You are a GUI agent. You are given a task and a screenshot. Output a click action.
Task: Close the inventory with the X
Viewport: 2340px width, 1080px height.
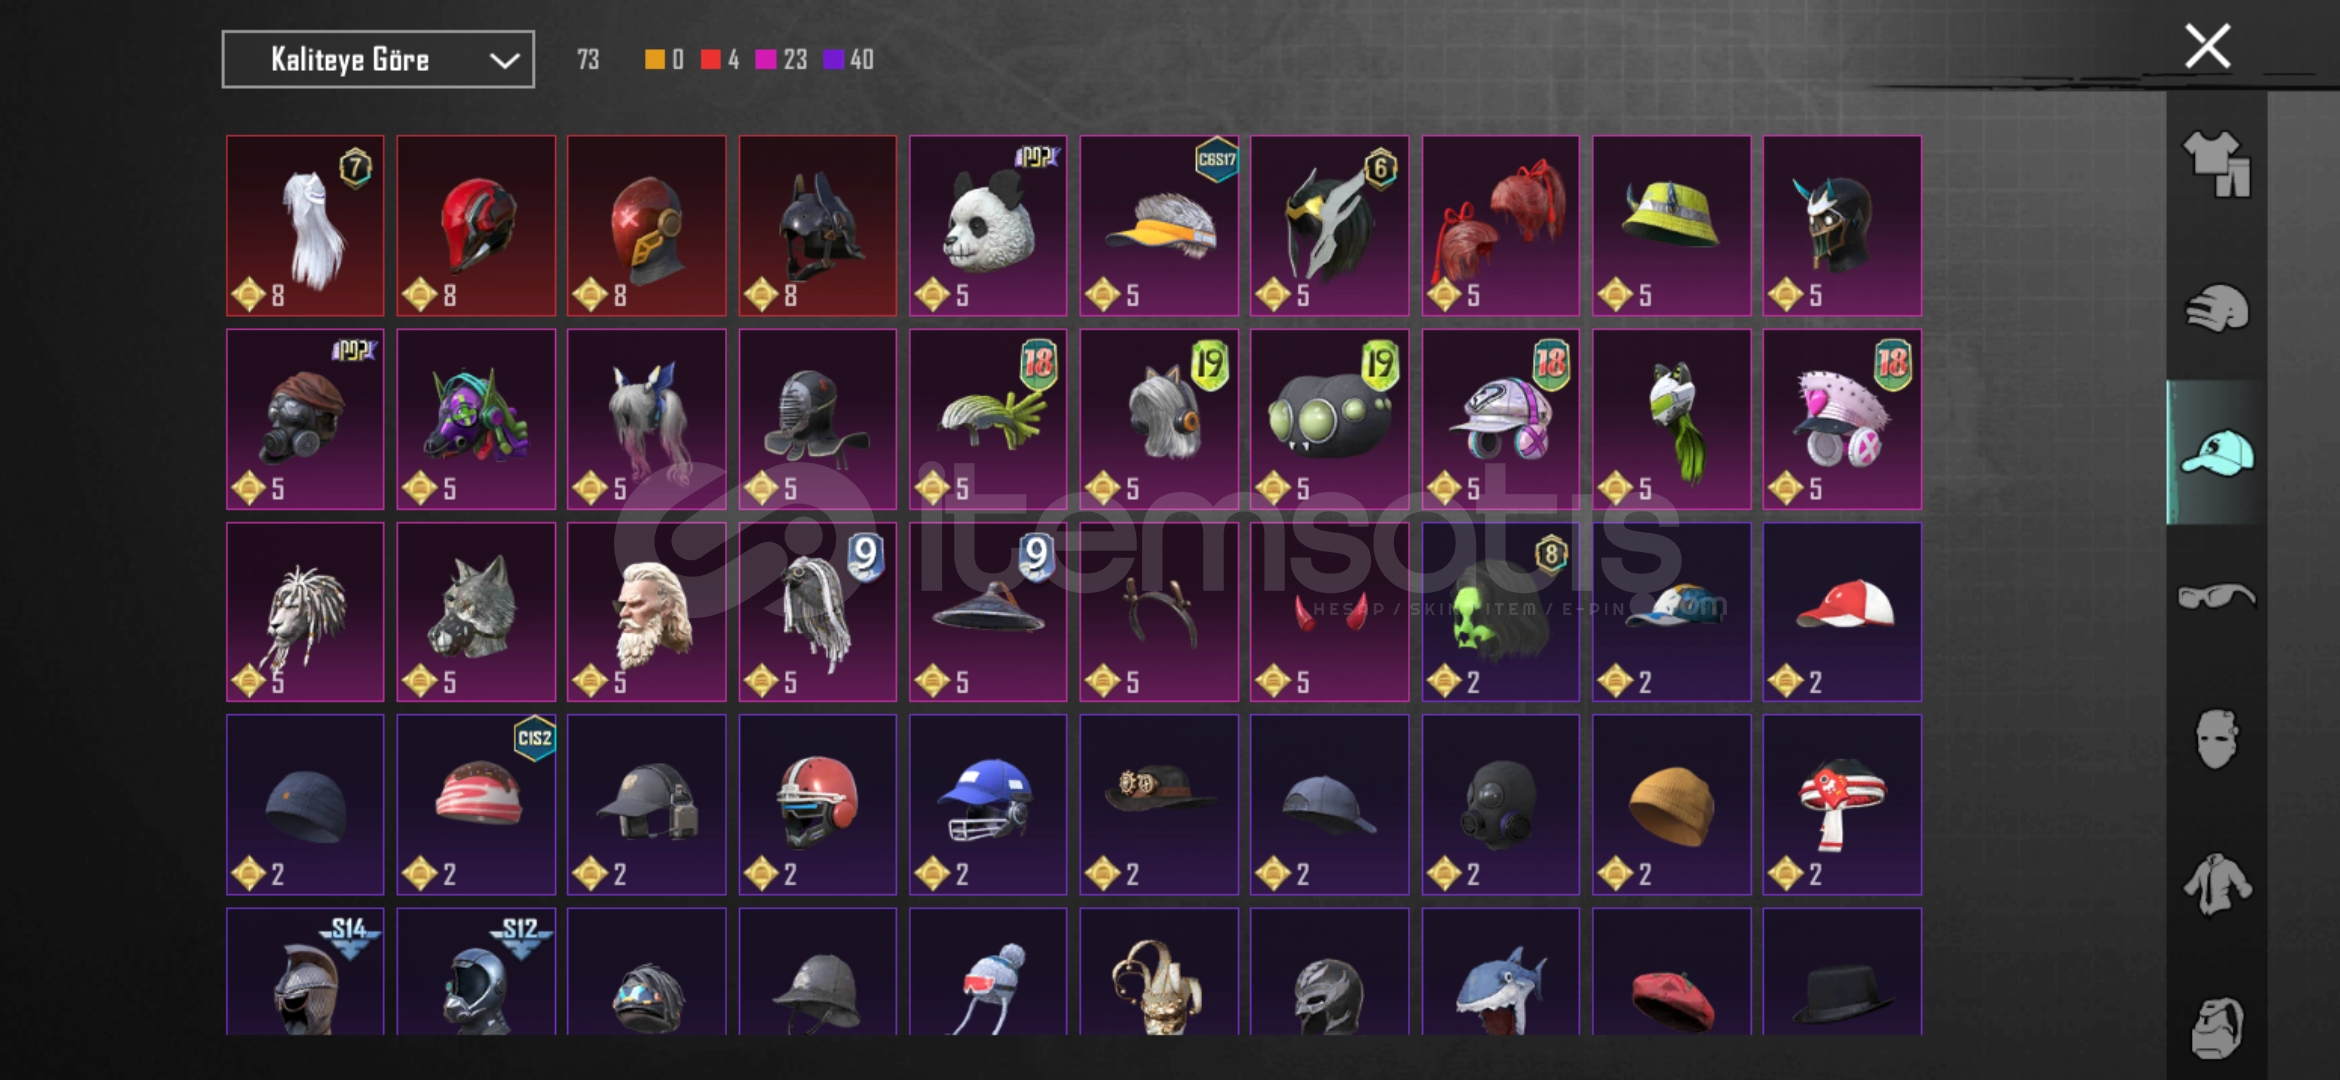point(2207,47)
